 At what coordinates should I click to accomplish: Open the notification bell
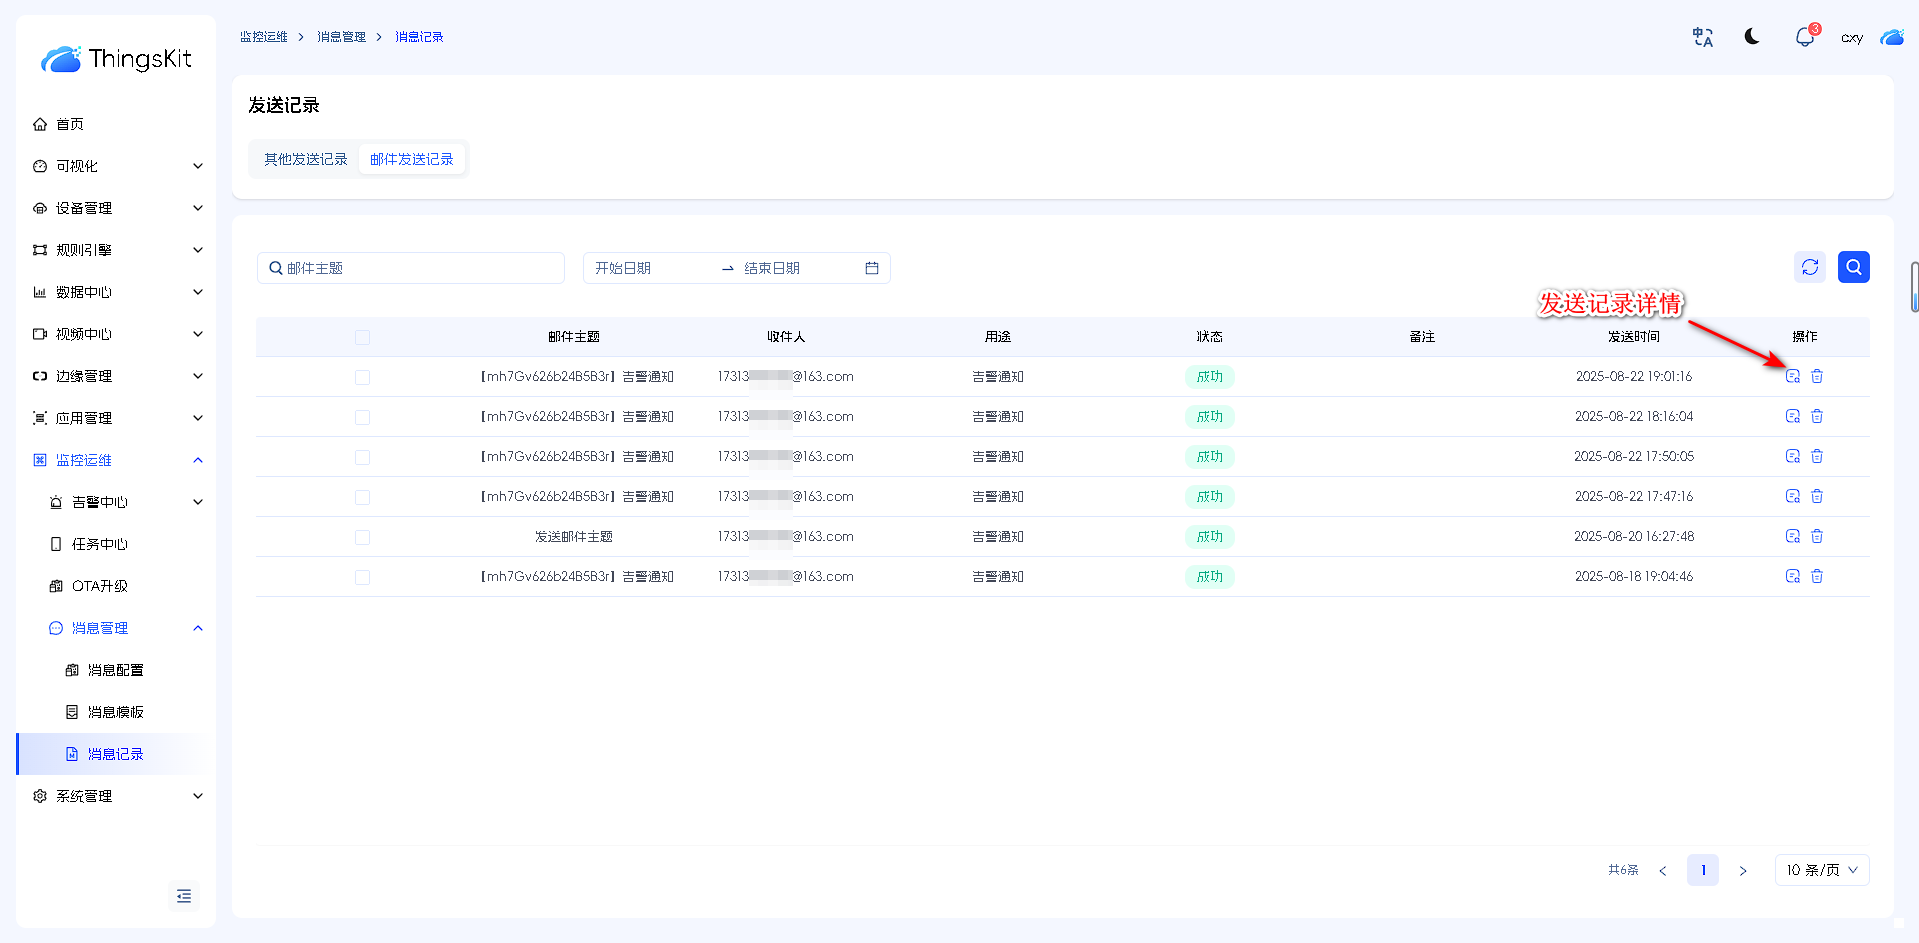click(1804, 37)
